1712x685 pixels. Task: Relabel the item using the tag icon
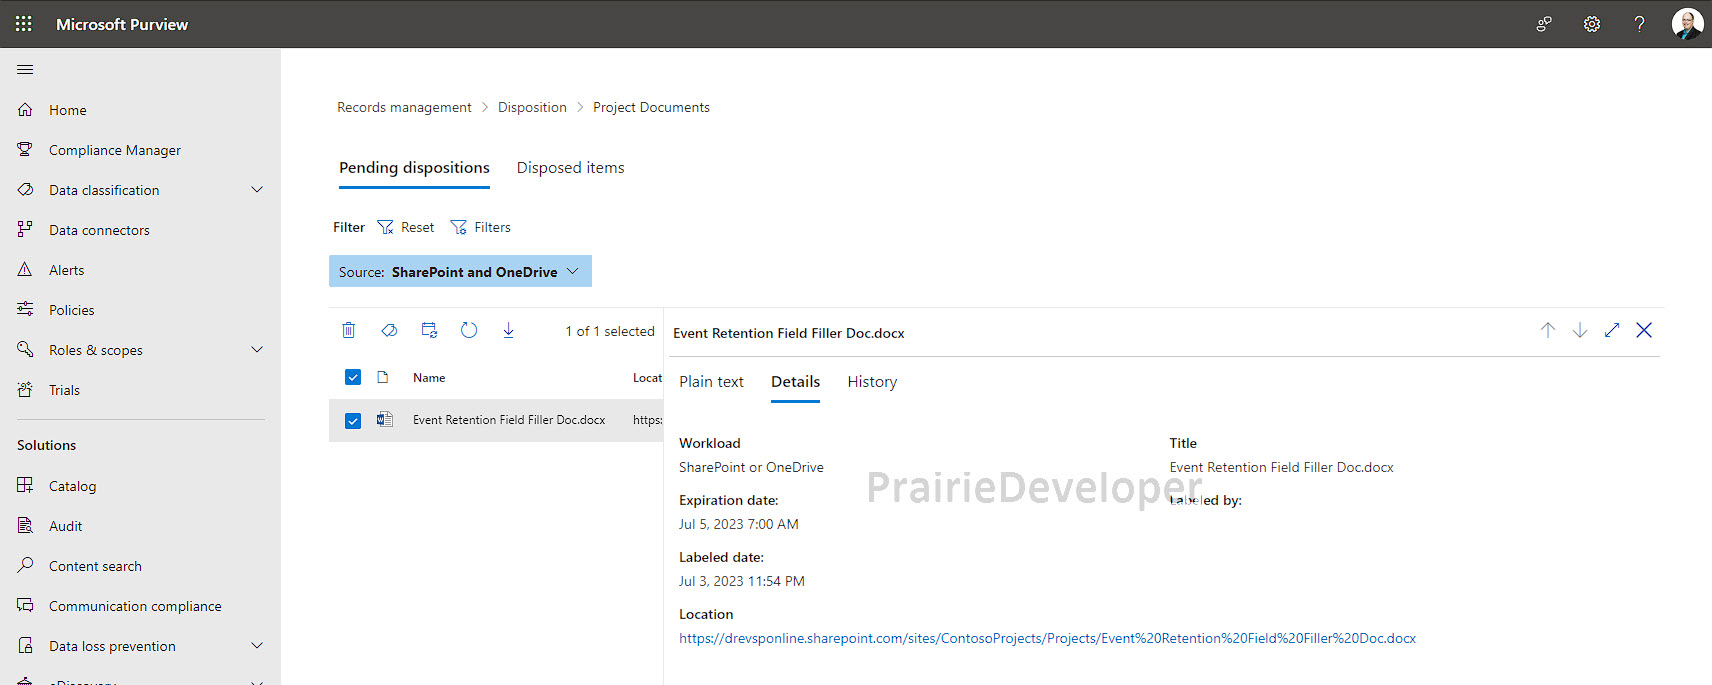[389, 330]
